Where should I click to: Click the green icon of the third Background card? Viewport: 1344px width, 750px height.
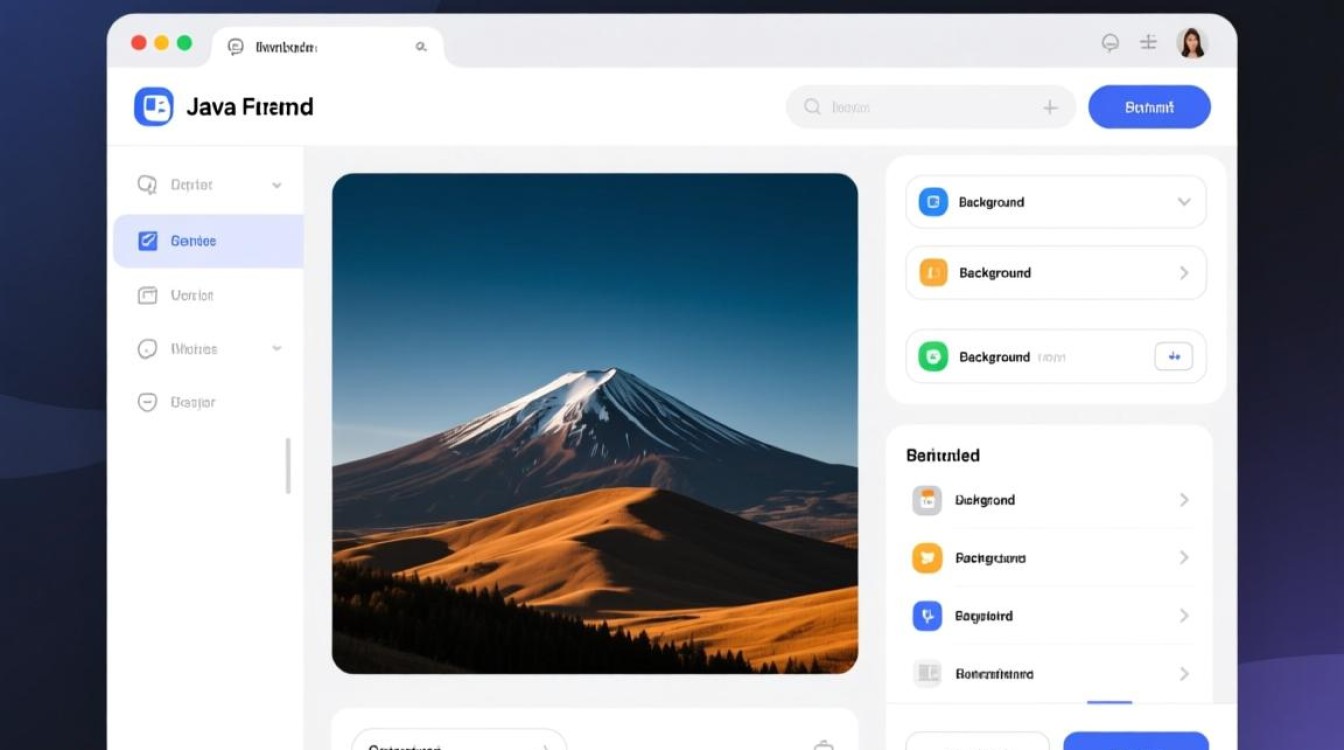[x=932, y=356]
